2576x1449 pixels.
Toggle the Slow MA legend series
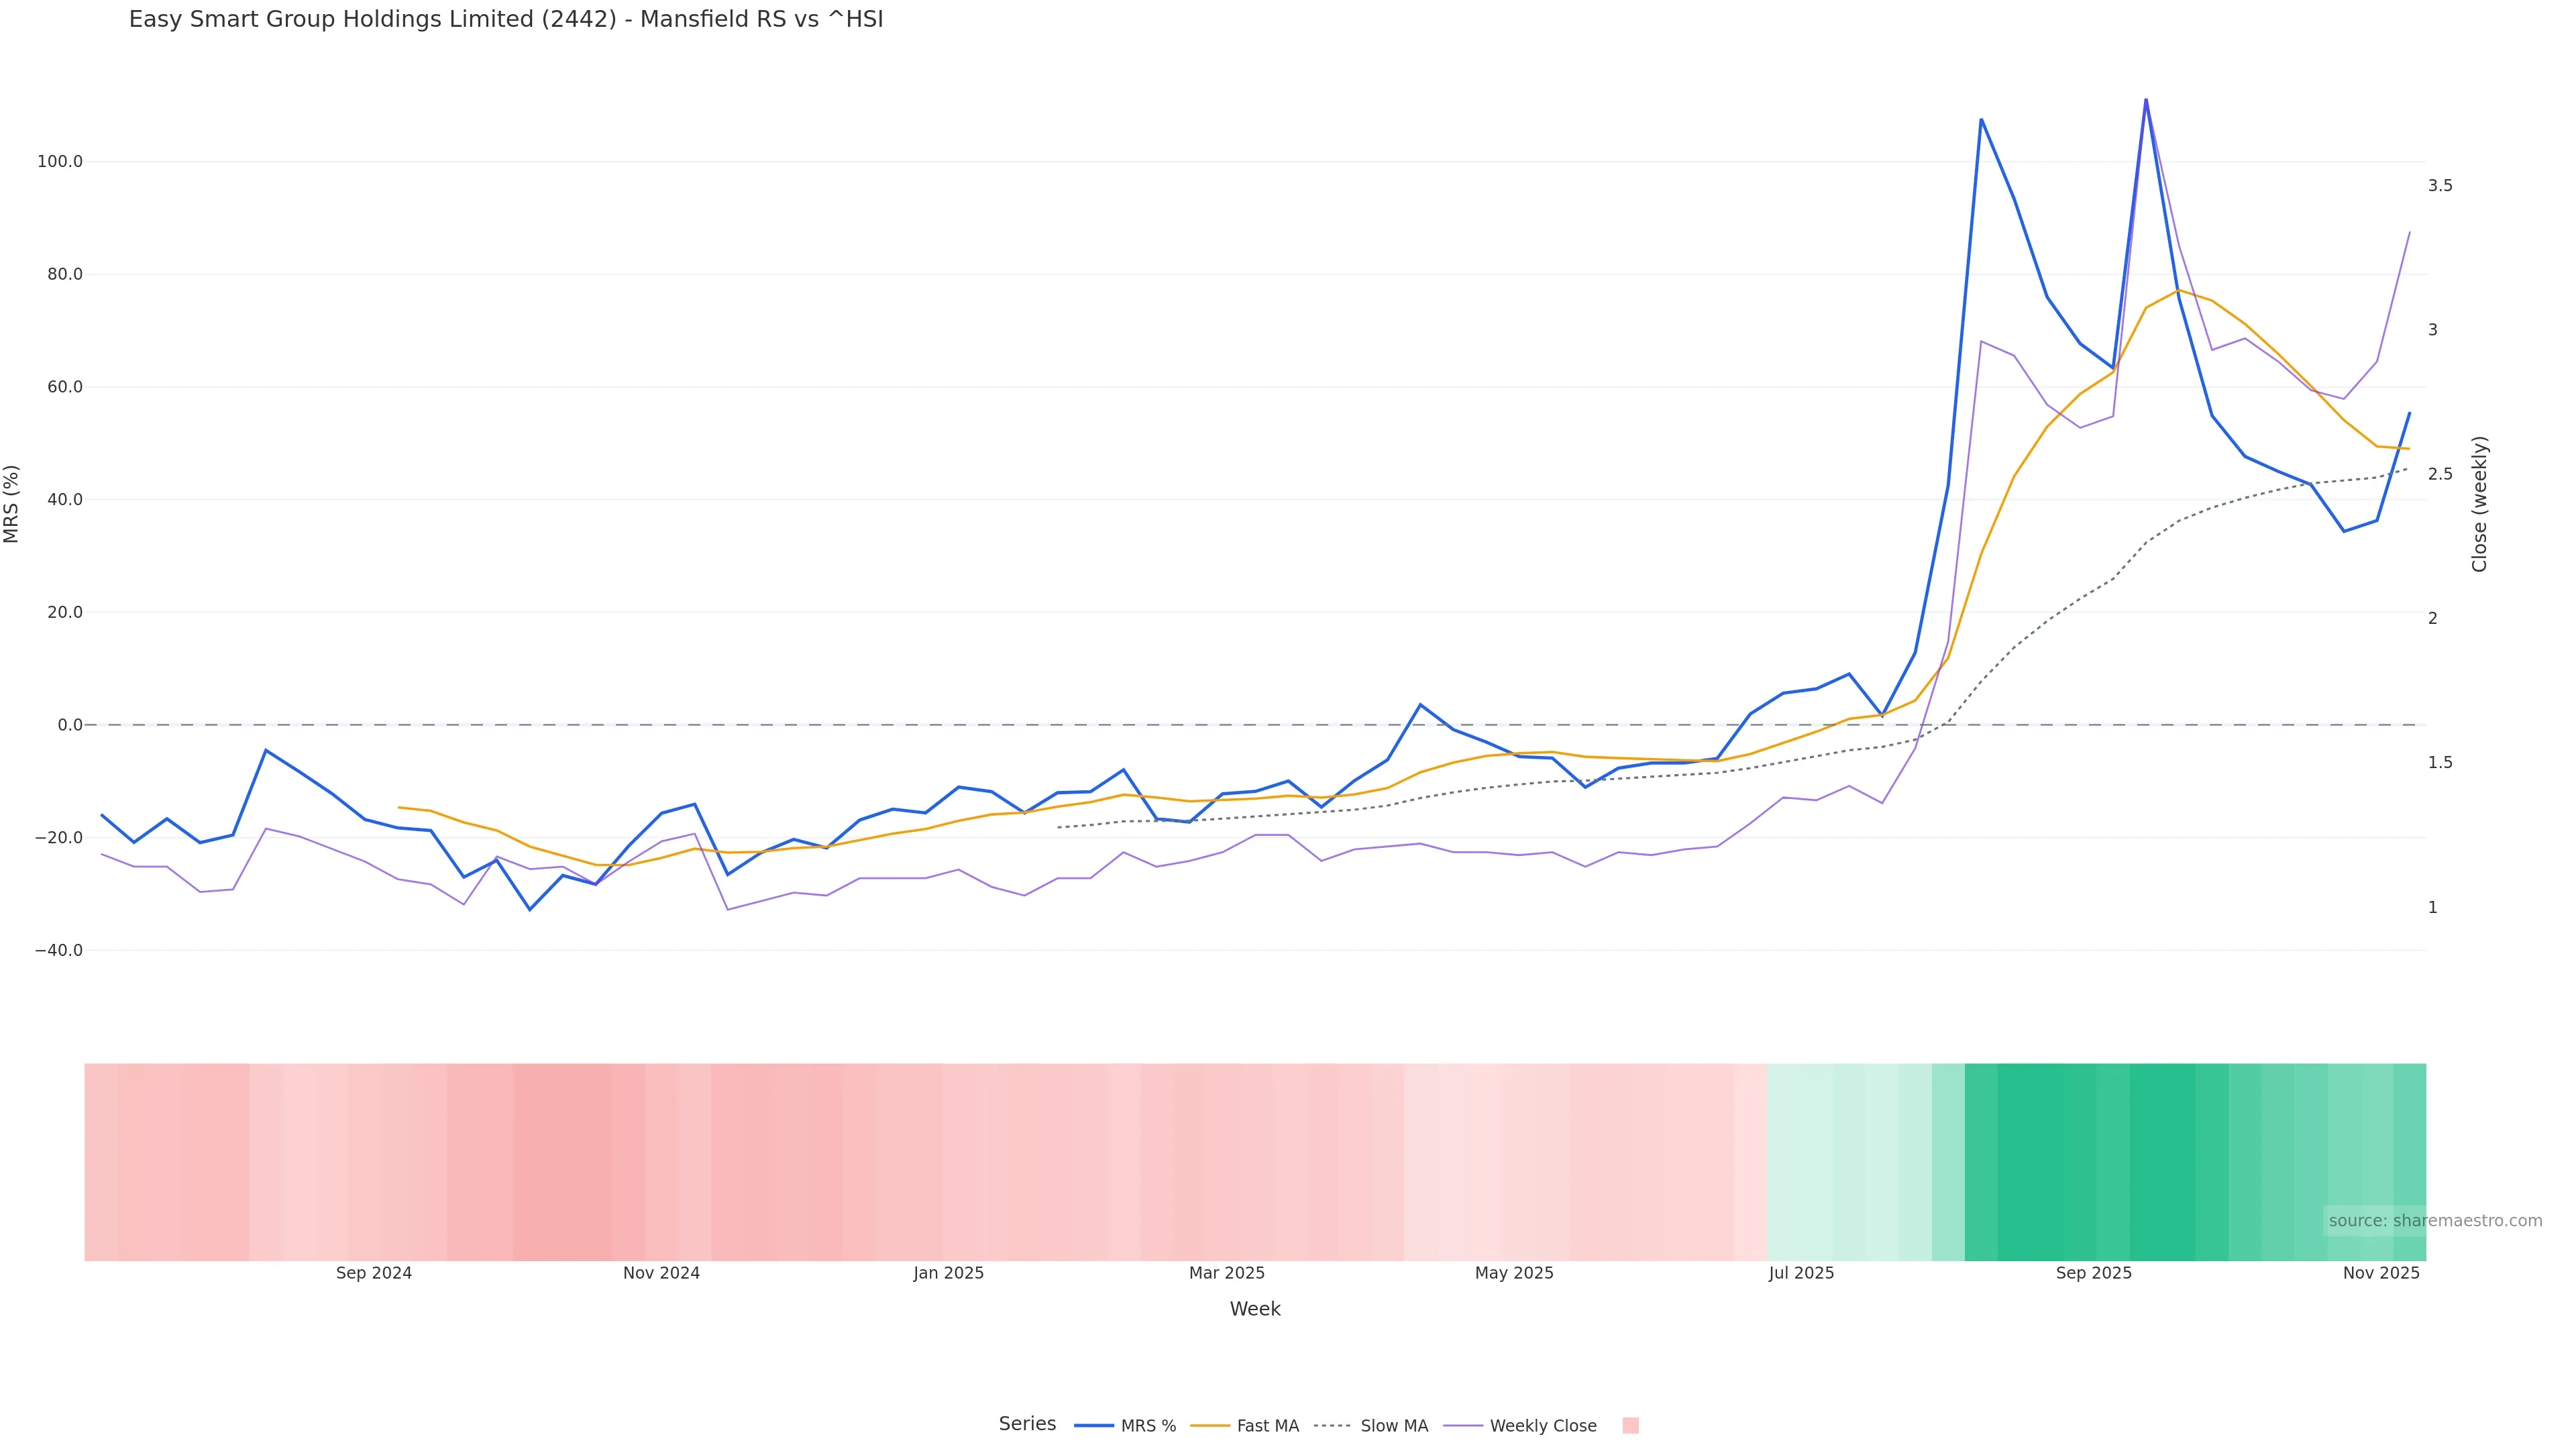click(x=1393, y=1426)
